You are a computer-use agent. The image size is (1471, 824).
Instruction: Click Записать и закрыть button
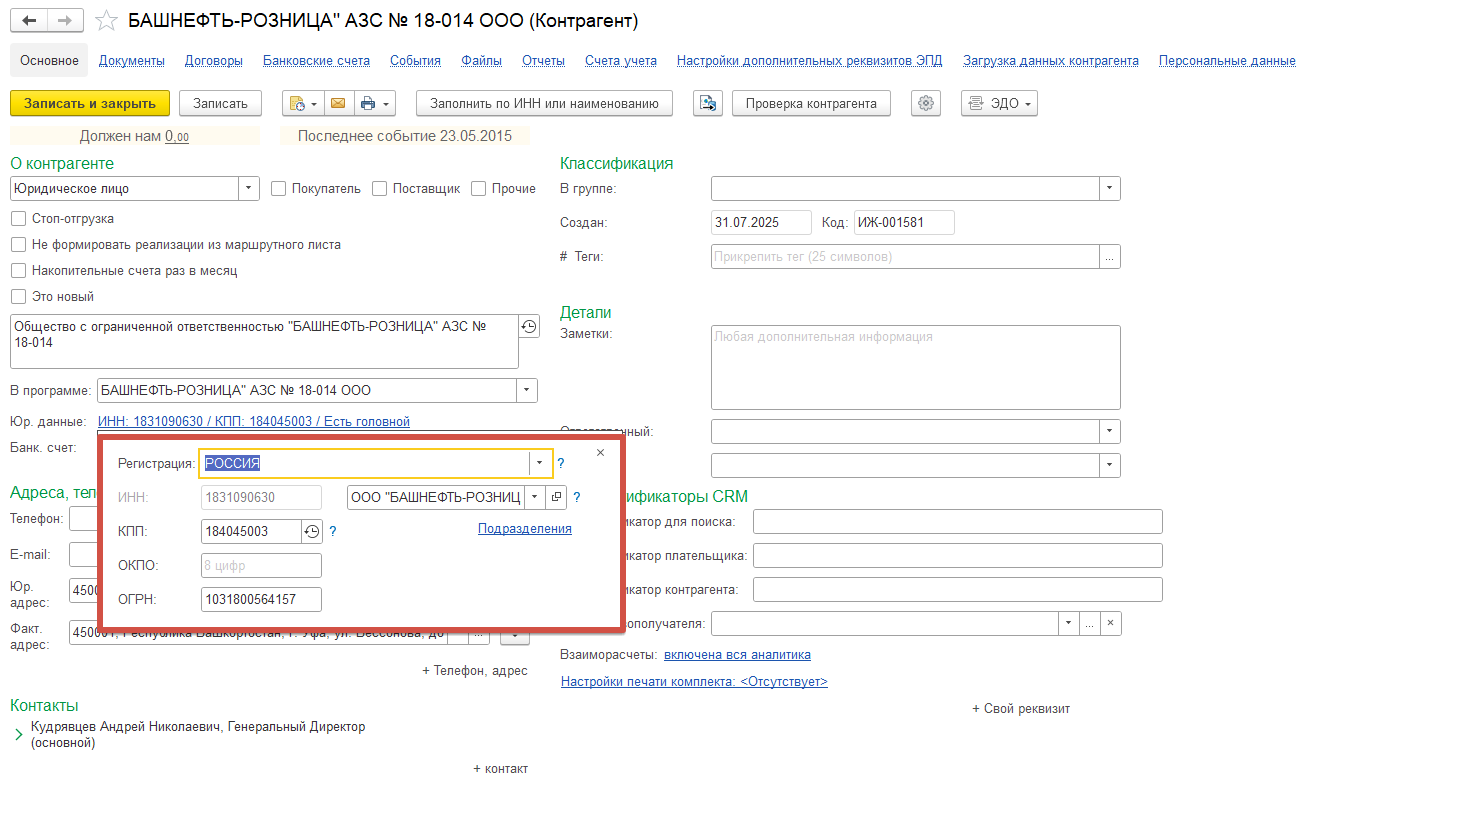pyautogui.click(x=90, y=103)
